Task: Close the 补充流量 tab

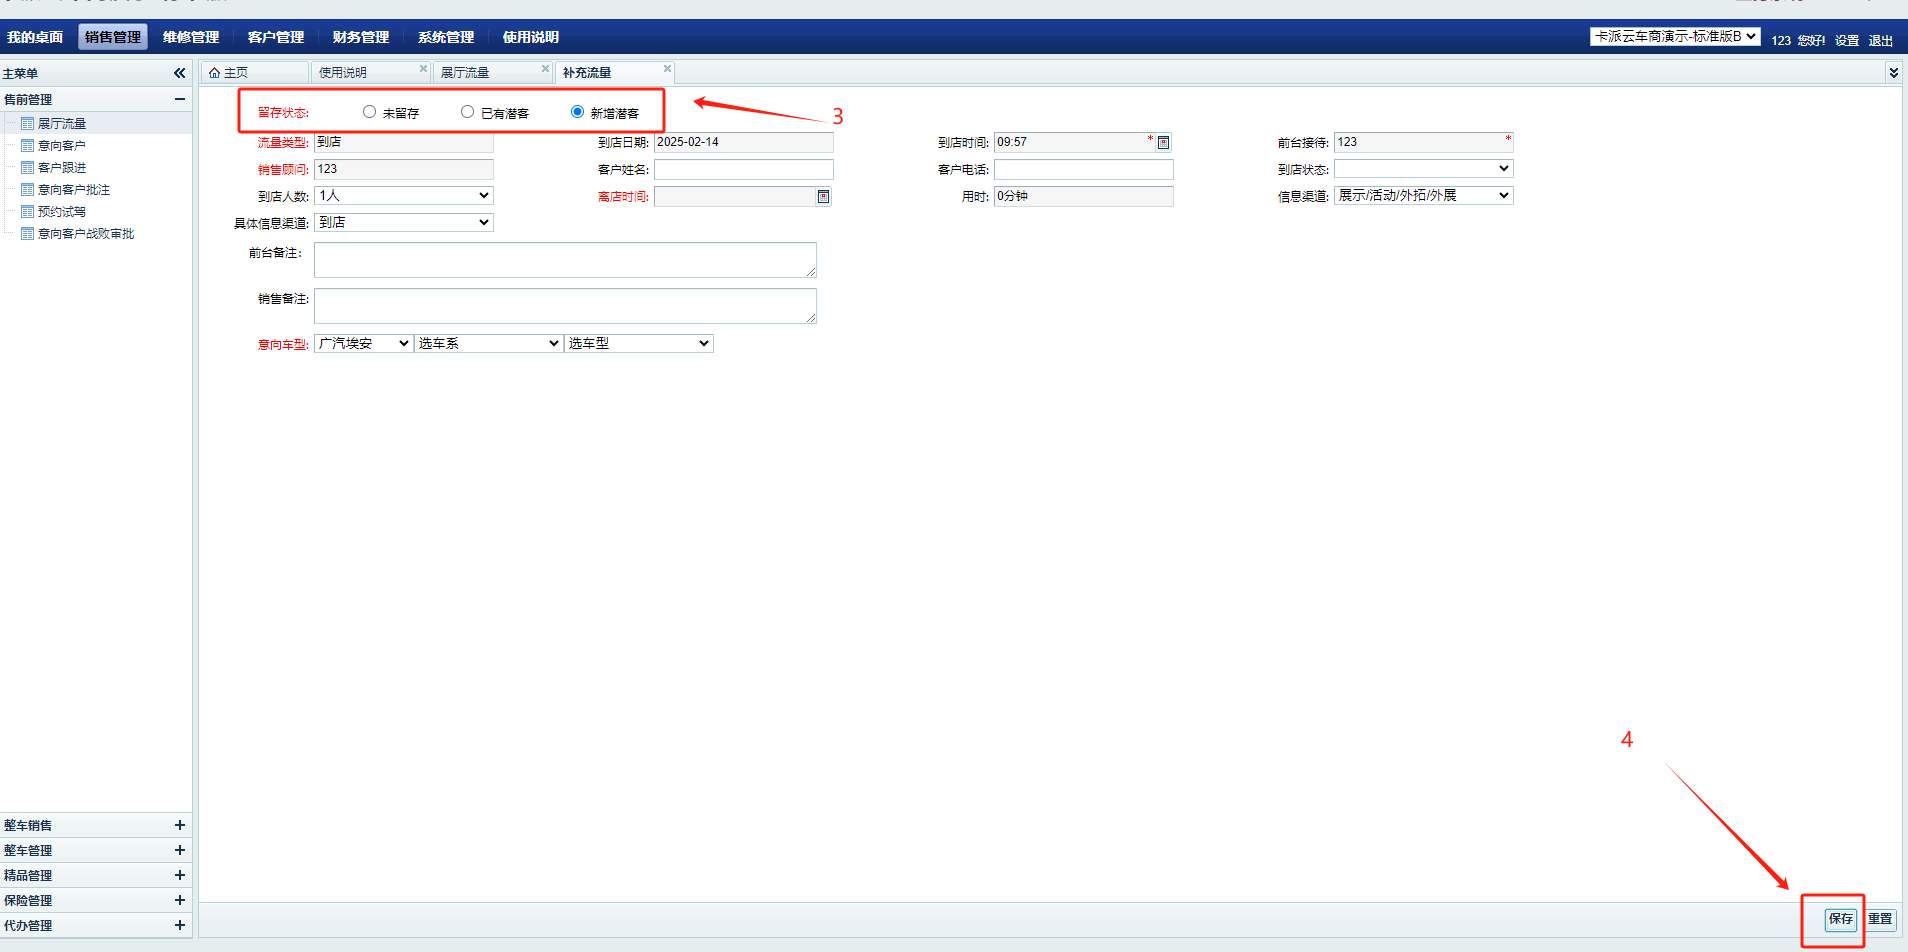Action: coord(667,69)
